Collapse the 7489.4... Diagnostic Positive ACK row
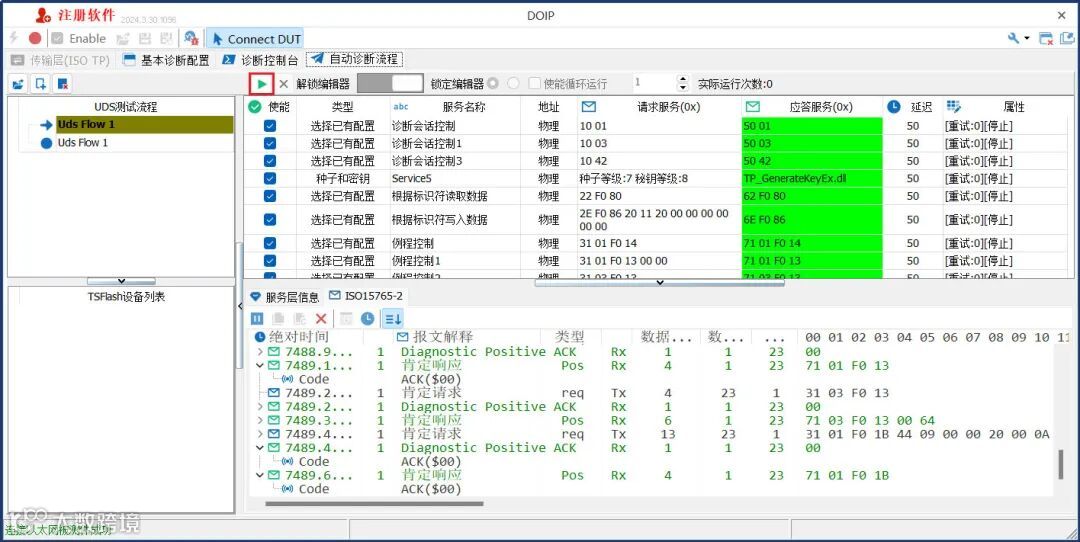The height and width of the screenshot is (542, 1080). coord(260,448)
